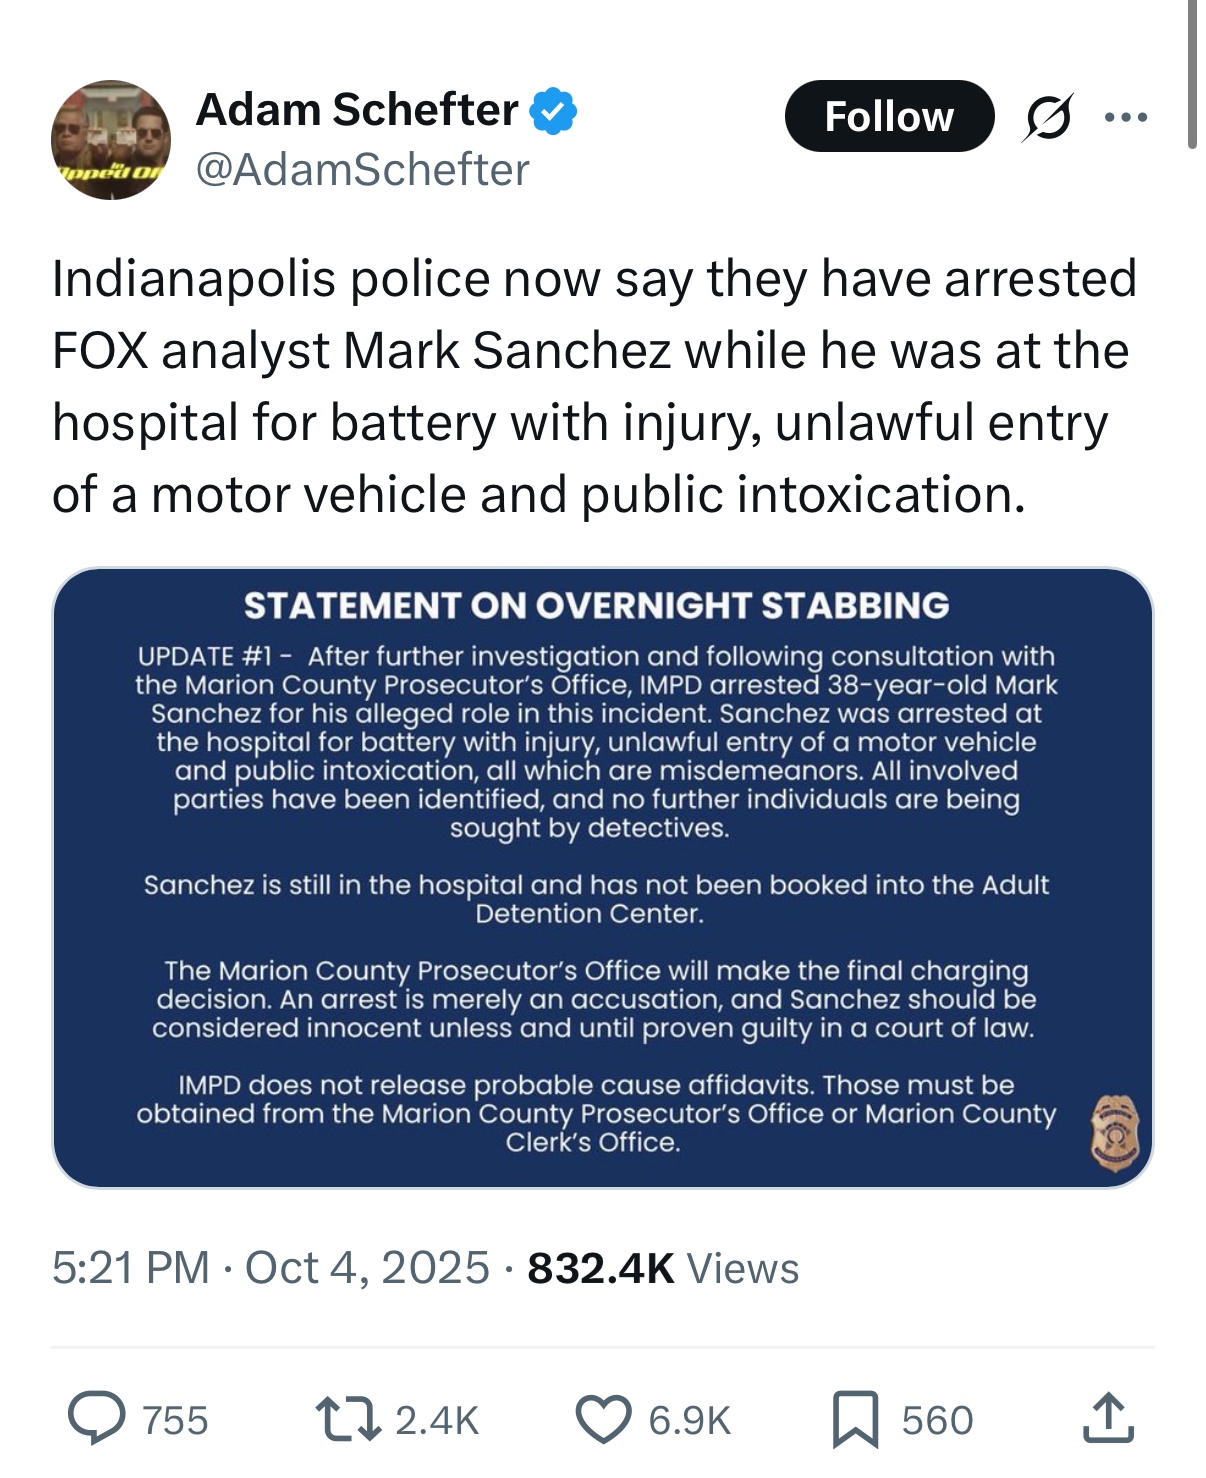
Task: Follow Adam Schefter
Action: pyautogui.click(x=889, y=116)
